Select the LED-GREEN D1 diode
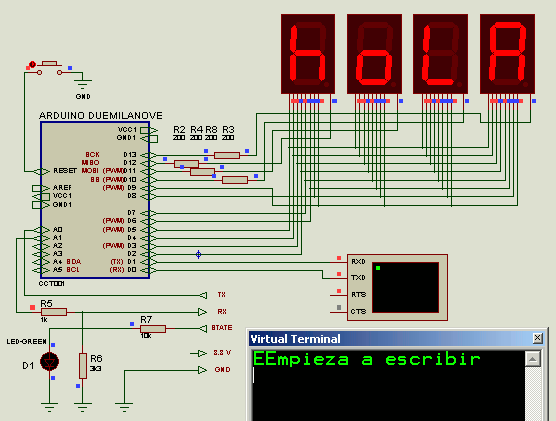556x421 pixels. (50, 362)
